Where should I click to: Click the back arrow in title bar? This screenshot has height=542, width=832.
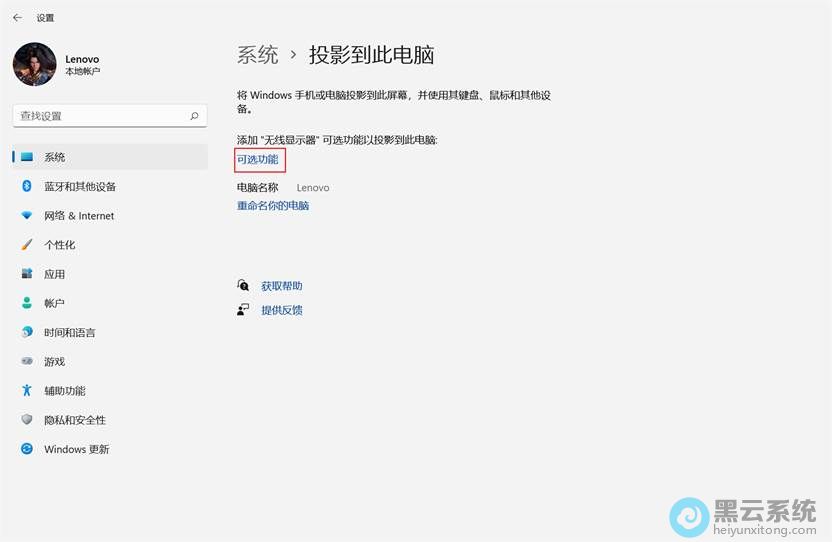(17, 17)
